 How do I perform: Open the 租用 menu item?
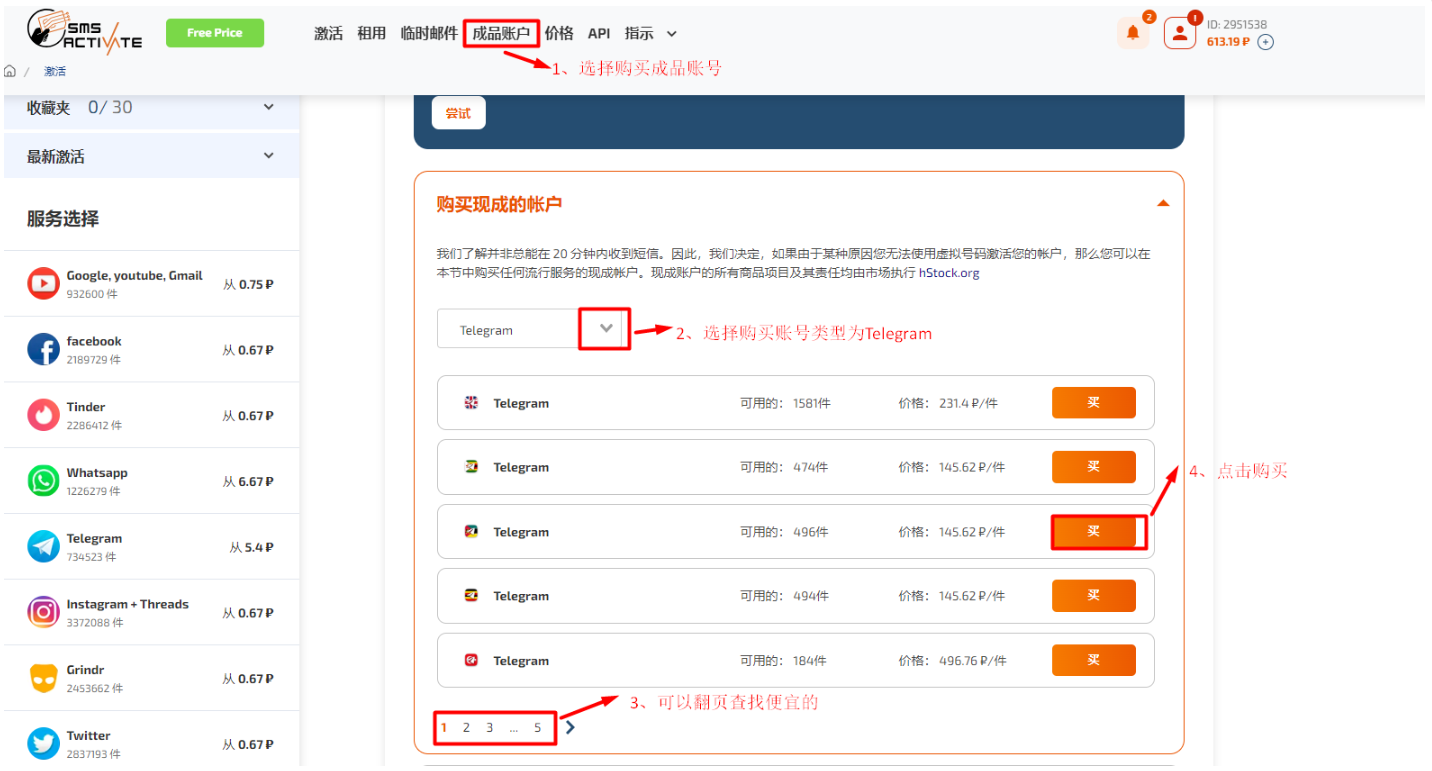click(x=371, y=33)
